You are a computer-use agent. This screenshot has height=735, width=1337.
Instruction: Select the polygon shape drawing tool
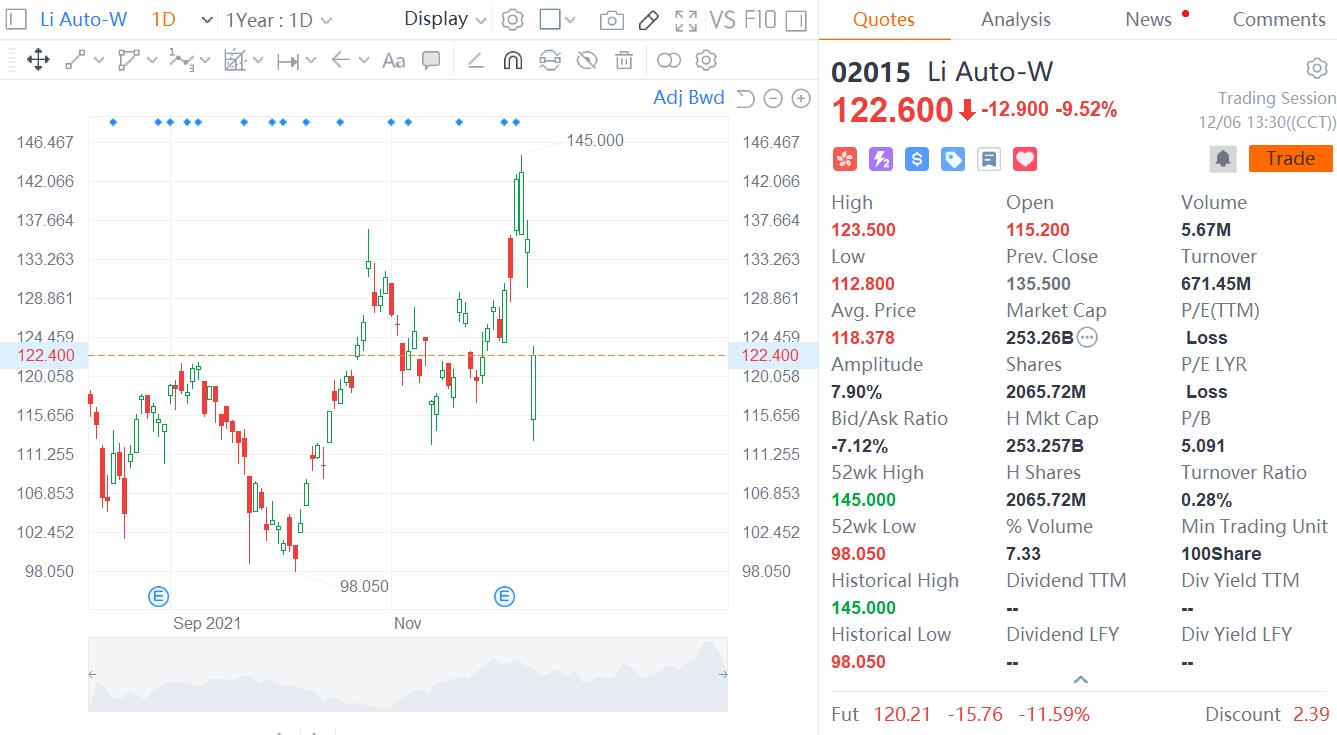coord(129,61)
